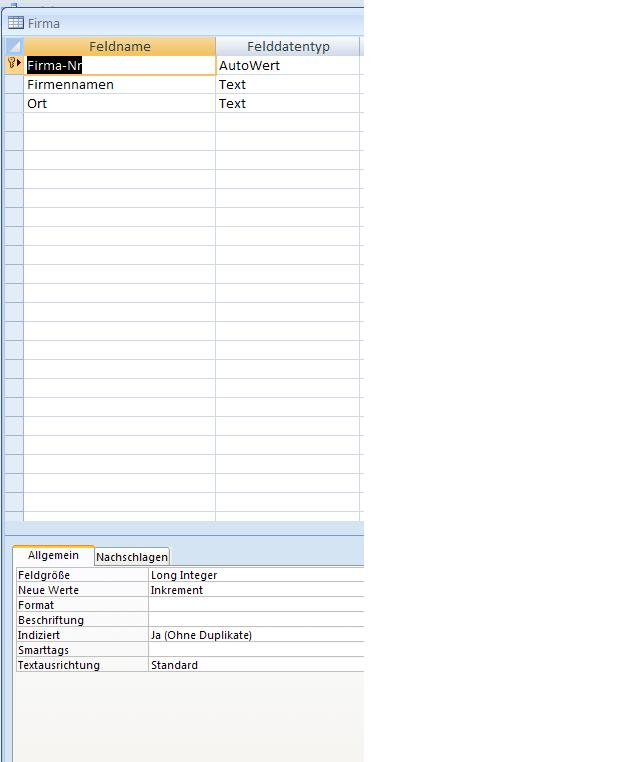640x762 pixels.
Task: Click the empty Smarttags property field
Action: click(256, 650)
